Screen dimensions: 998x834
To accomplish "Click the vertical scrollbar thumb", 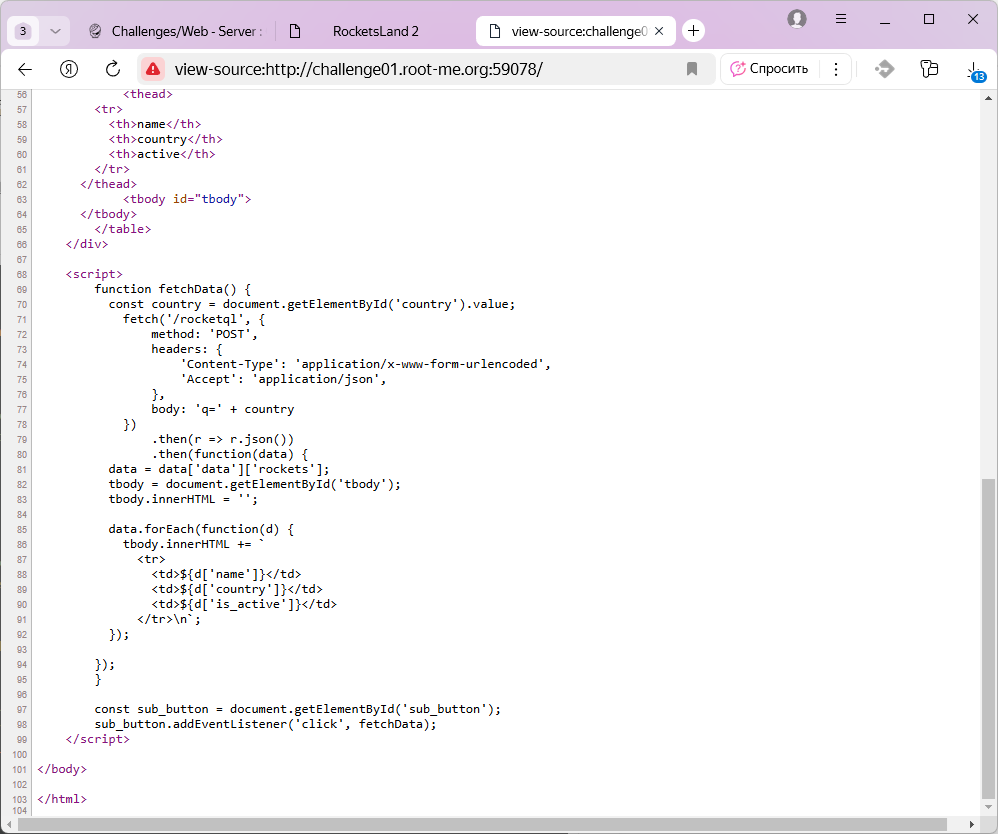I will point(988,639).
